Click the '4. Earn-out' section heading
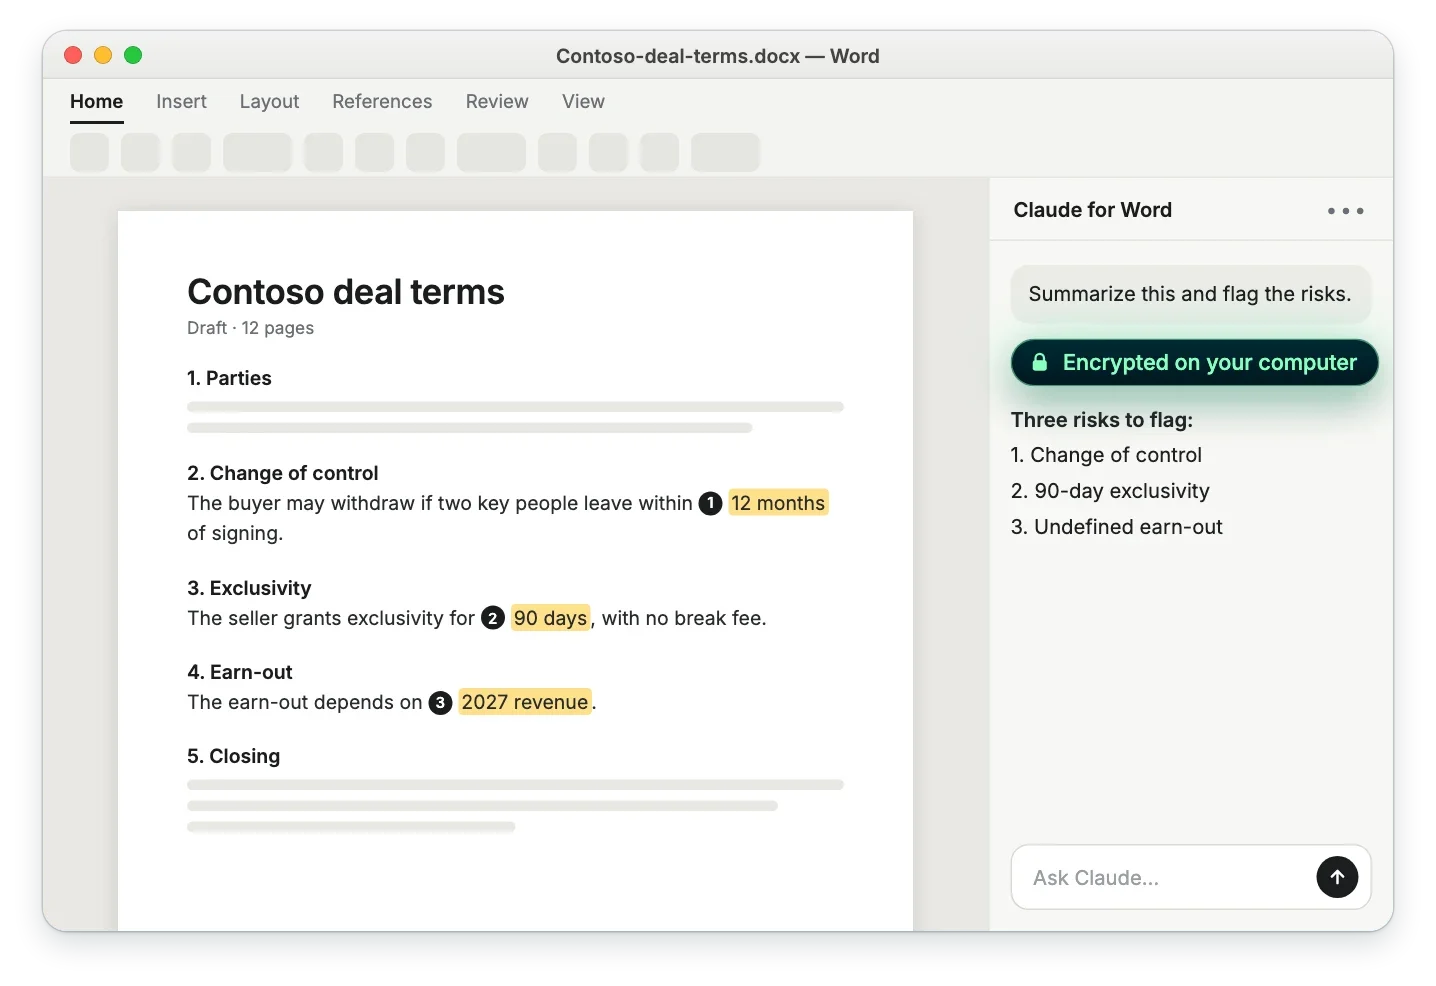This screenshot has height=986, width=1436. [x=240, y=672]
